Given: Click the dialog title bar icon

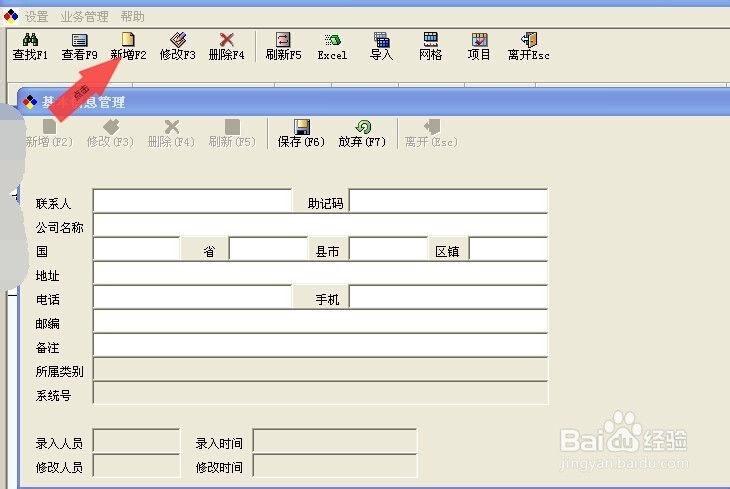Looking at the screenshot, I should pos(29,102).
